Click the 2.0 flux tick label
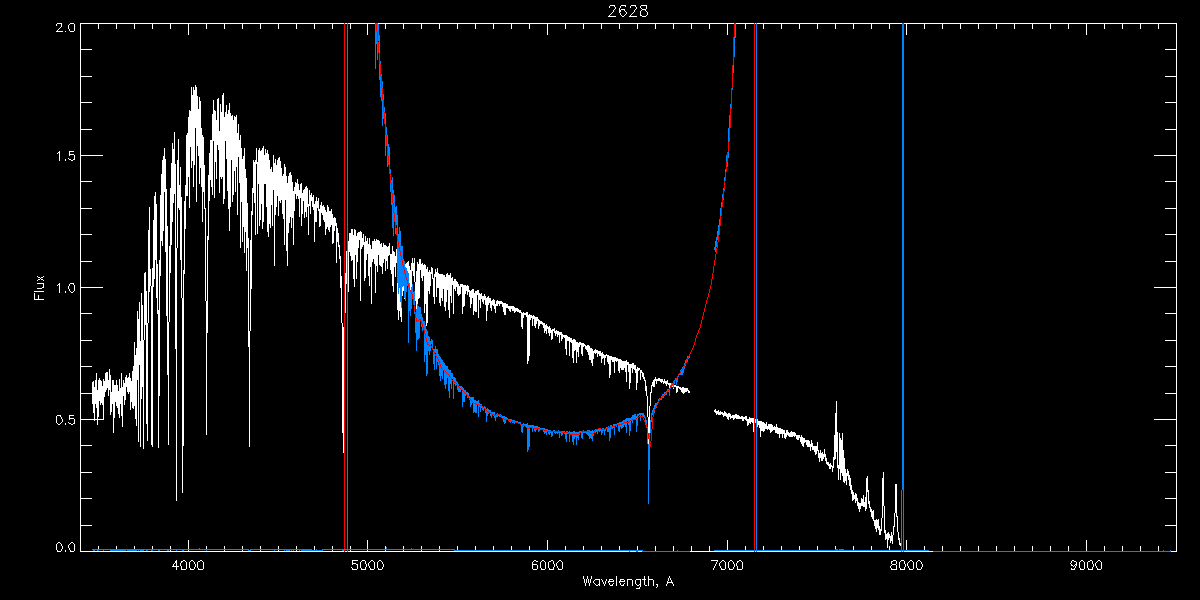The height and width of the screenshot is (600, 1200). [66, 29]
